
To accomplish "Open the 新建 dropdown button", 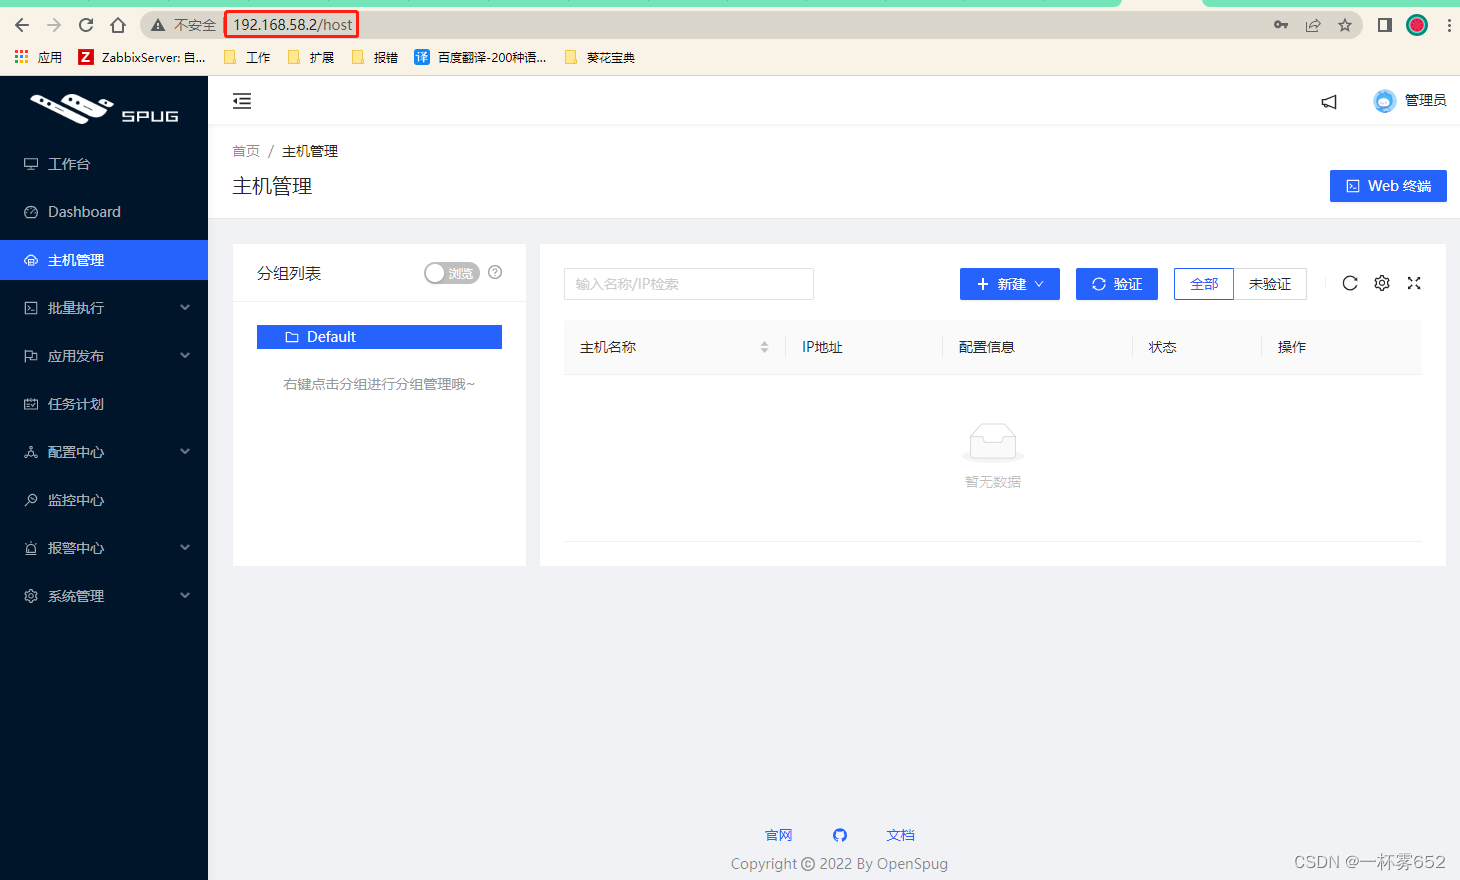I will click(1010, 284).
